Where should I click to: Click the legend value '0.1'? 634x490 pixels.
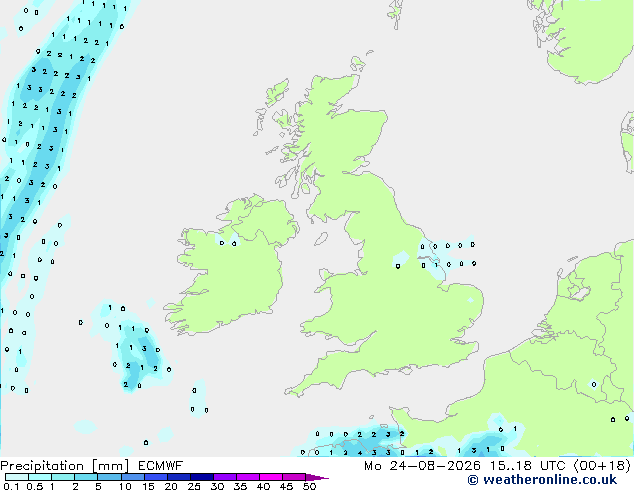point(11,486)
